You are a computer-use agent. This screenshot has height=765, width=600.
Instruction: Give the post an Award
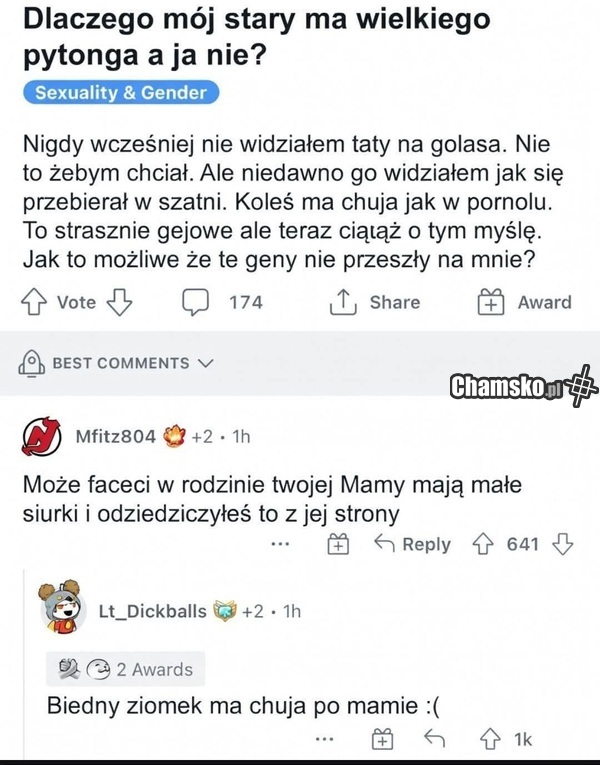point(526,302)
